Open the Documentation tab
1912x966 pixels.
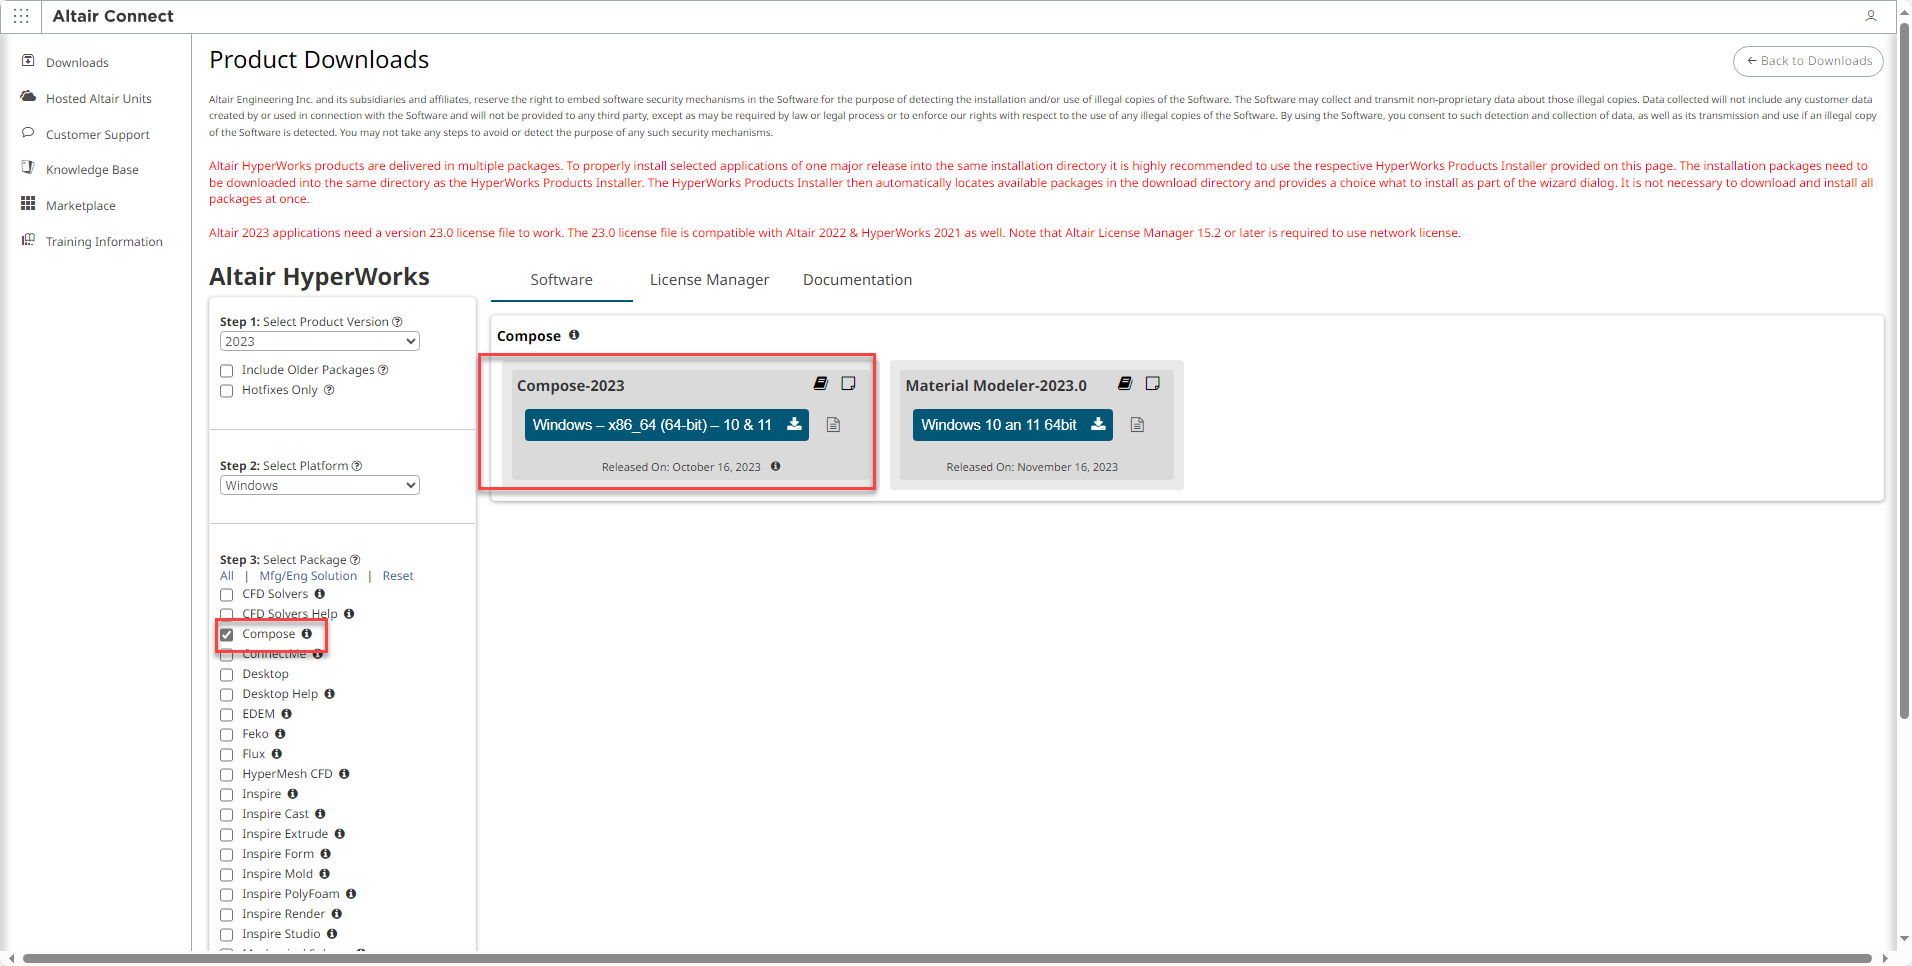(856, 280)
